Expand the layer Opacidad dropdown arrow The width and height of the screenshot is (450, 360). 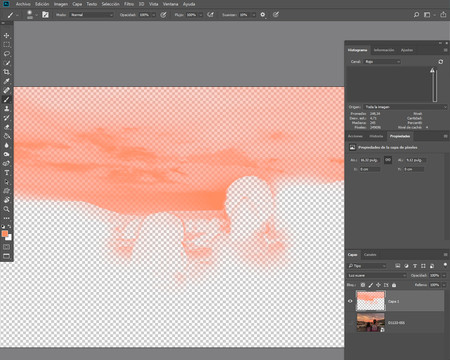(x=444, y=276)
